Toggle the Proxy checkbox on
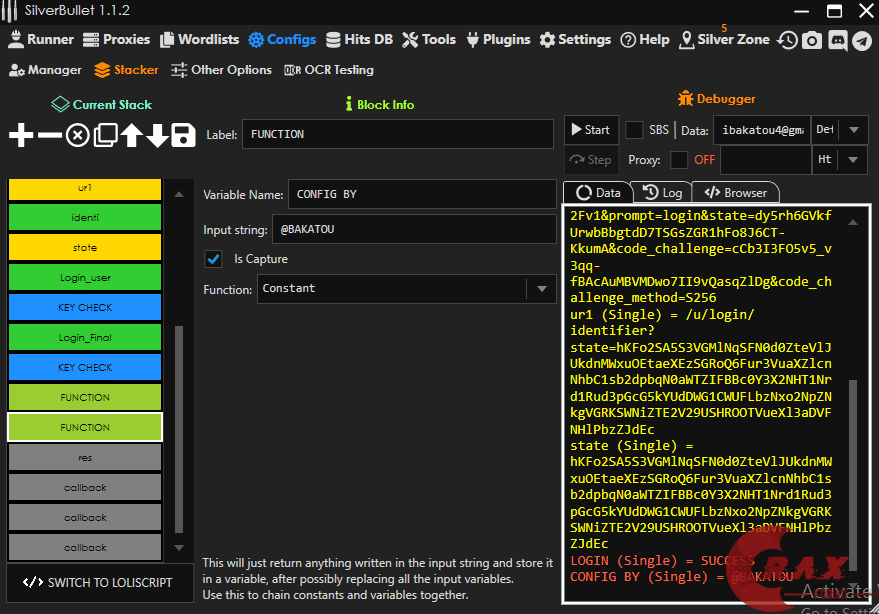The height and width of the screenshot is (614, 879). coord(679,160)
